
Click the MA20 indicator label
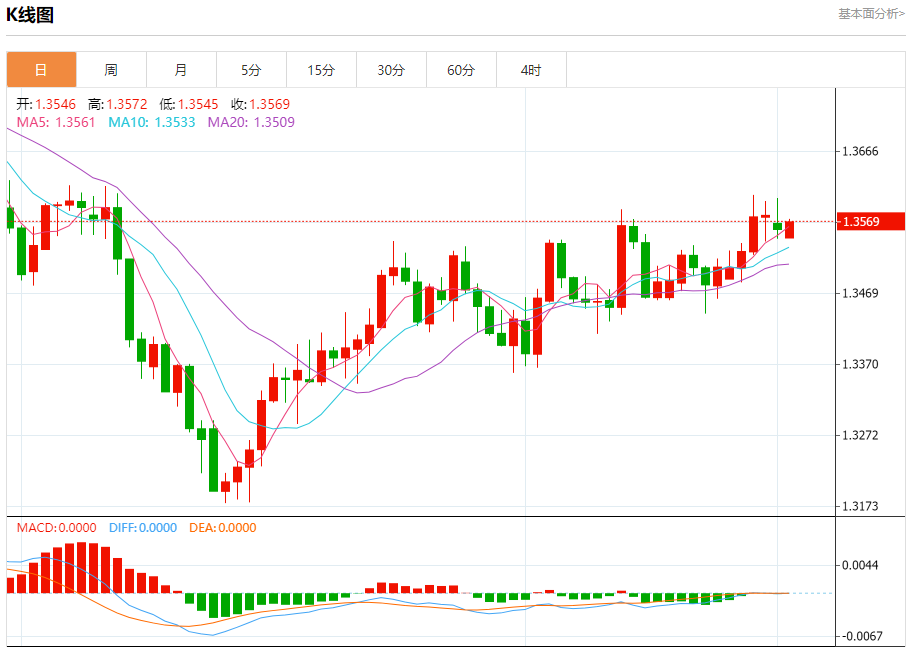point(251,122)
